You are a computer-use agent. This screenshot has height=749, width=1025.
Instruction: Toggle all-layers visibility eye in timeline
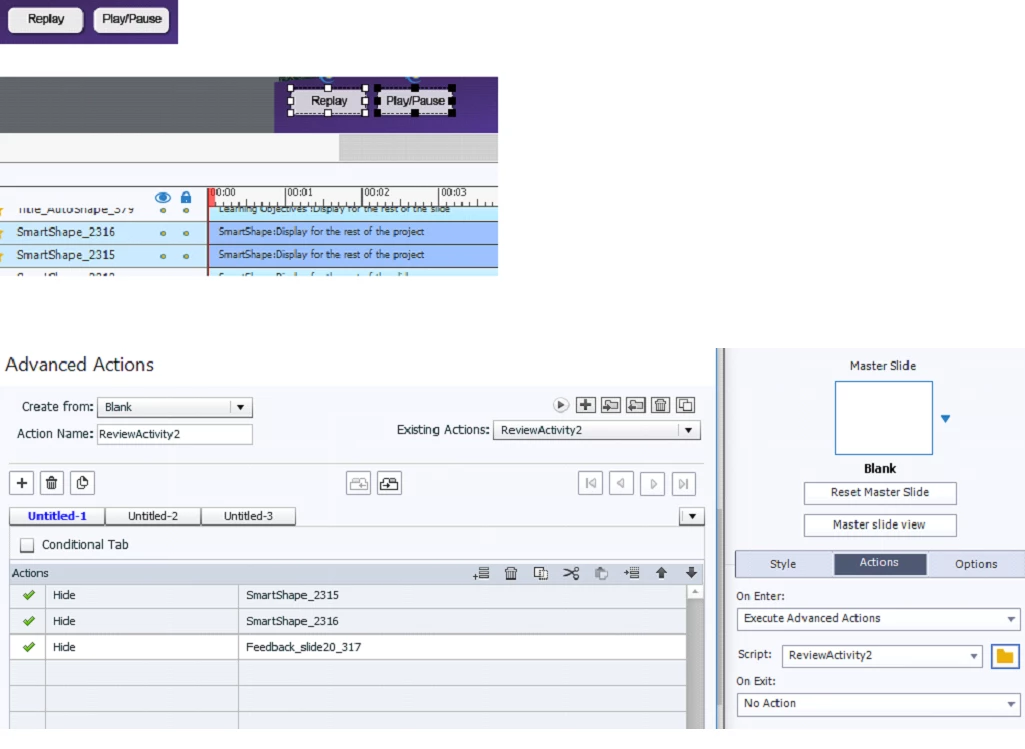(163, 197)
